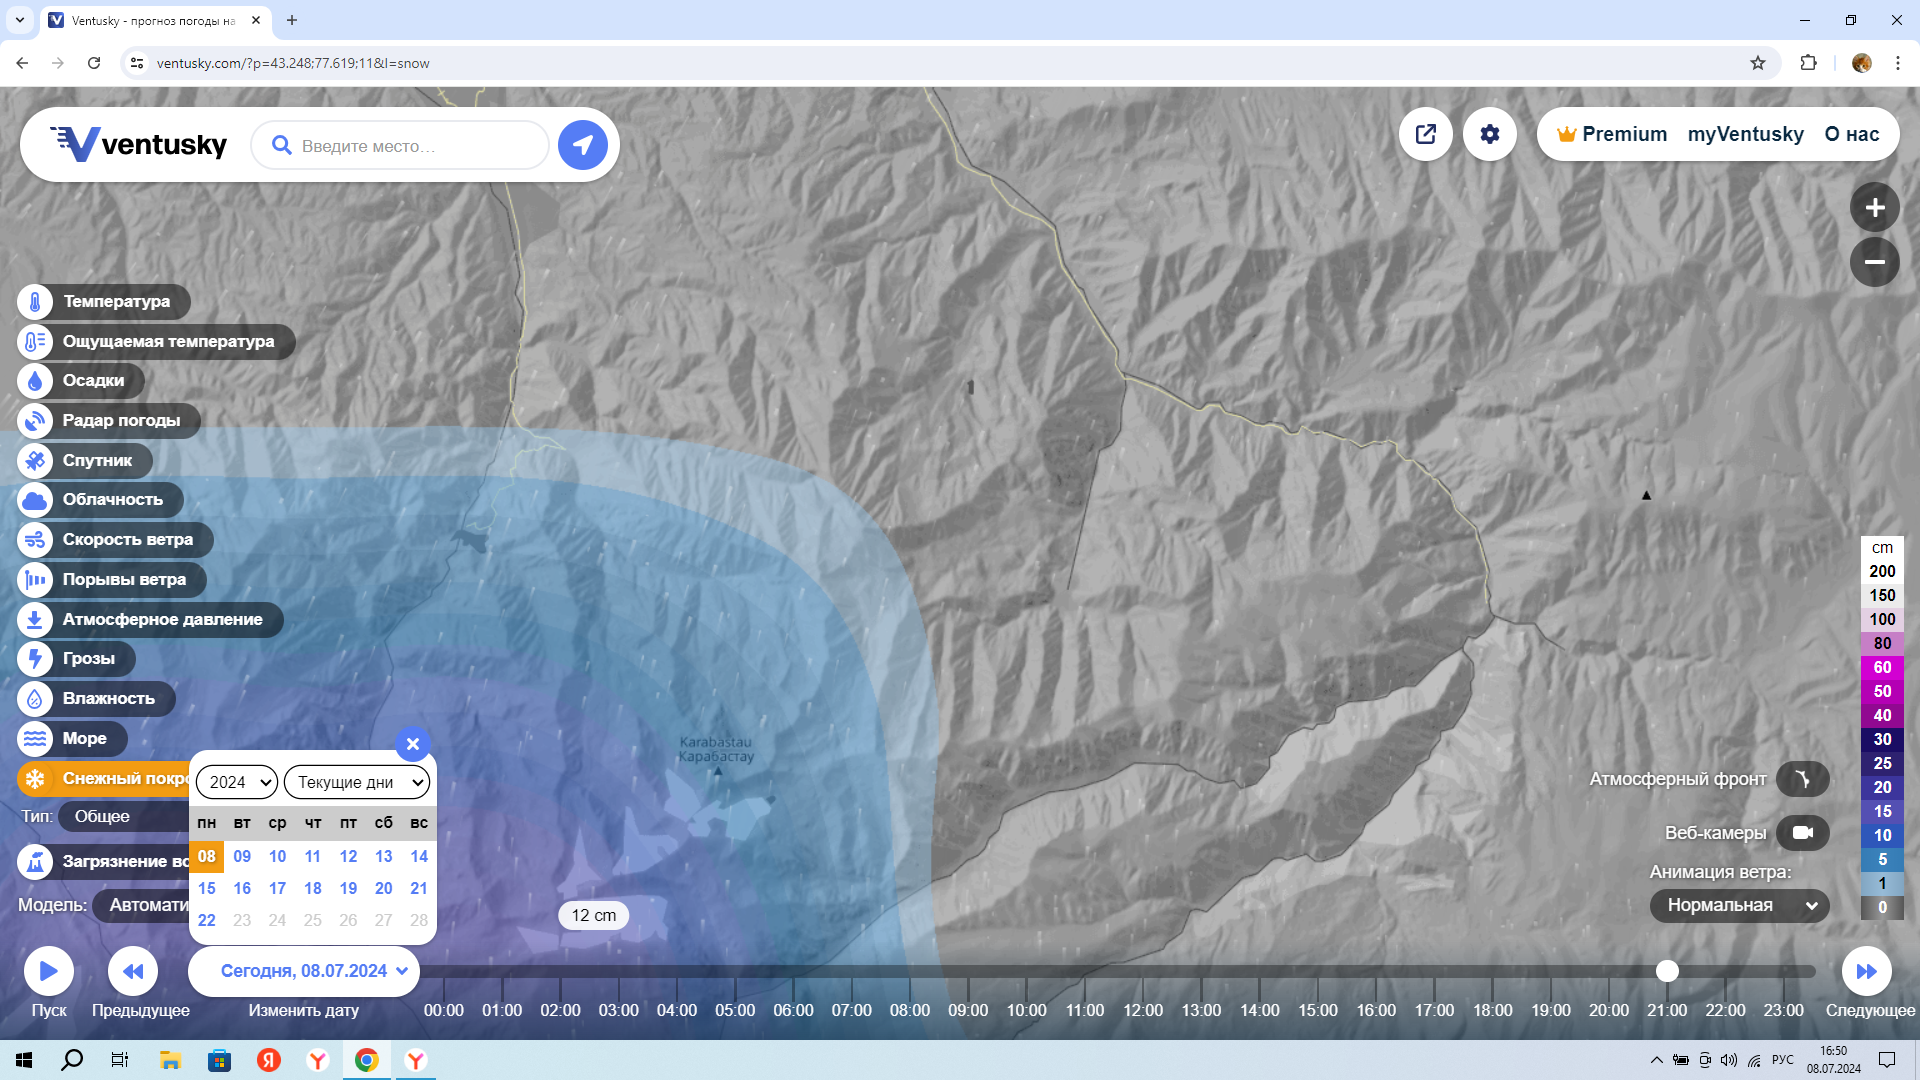The image size is (1920, 1080).
Task: Click the browser address bar URL
Action: click(293, 63)
